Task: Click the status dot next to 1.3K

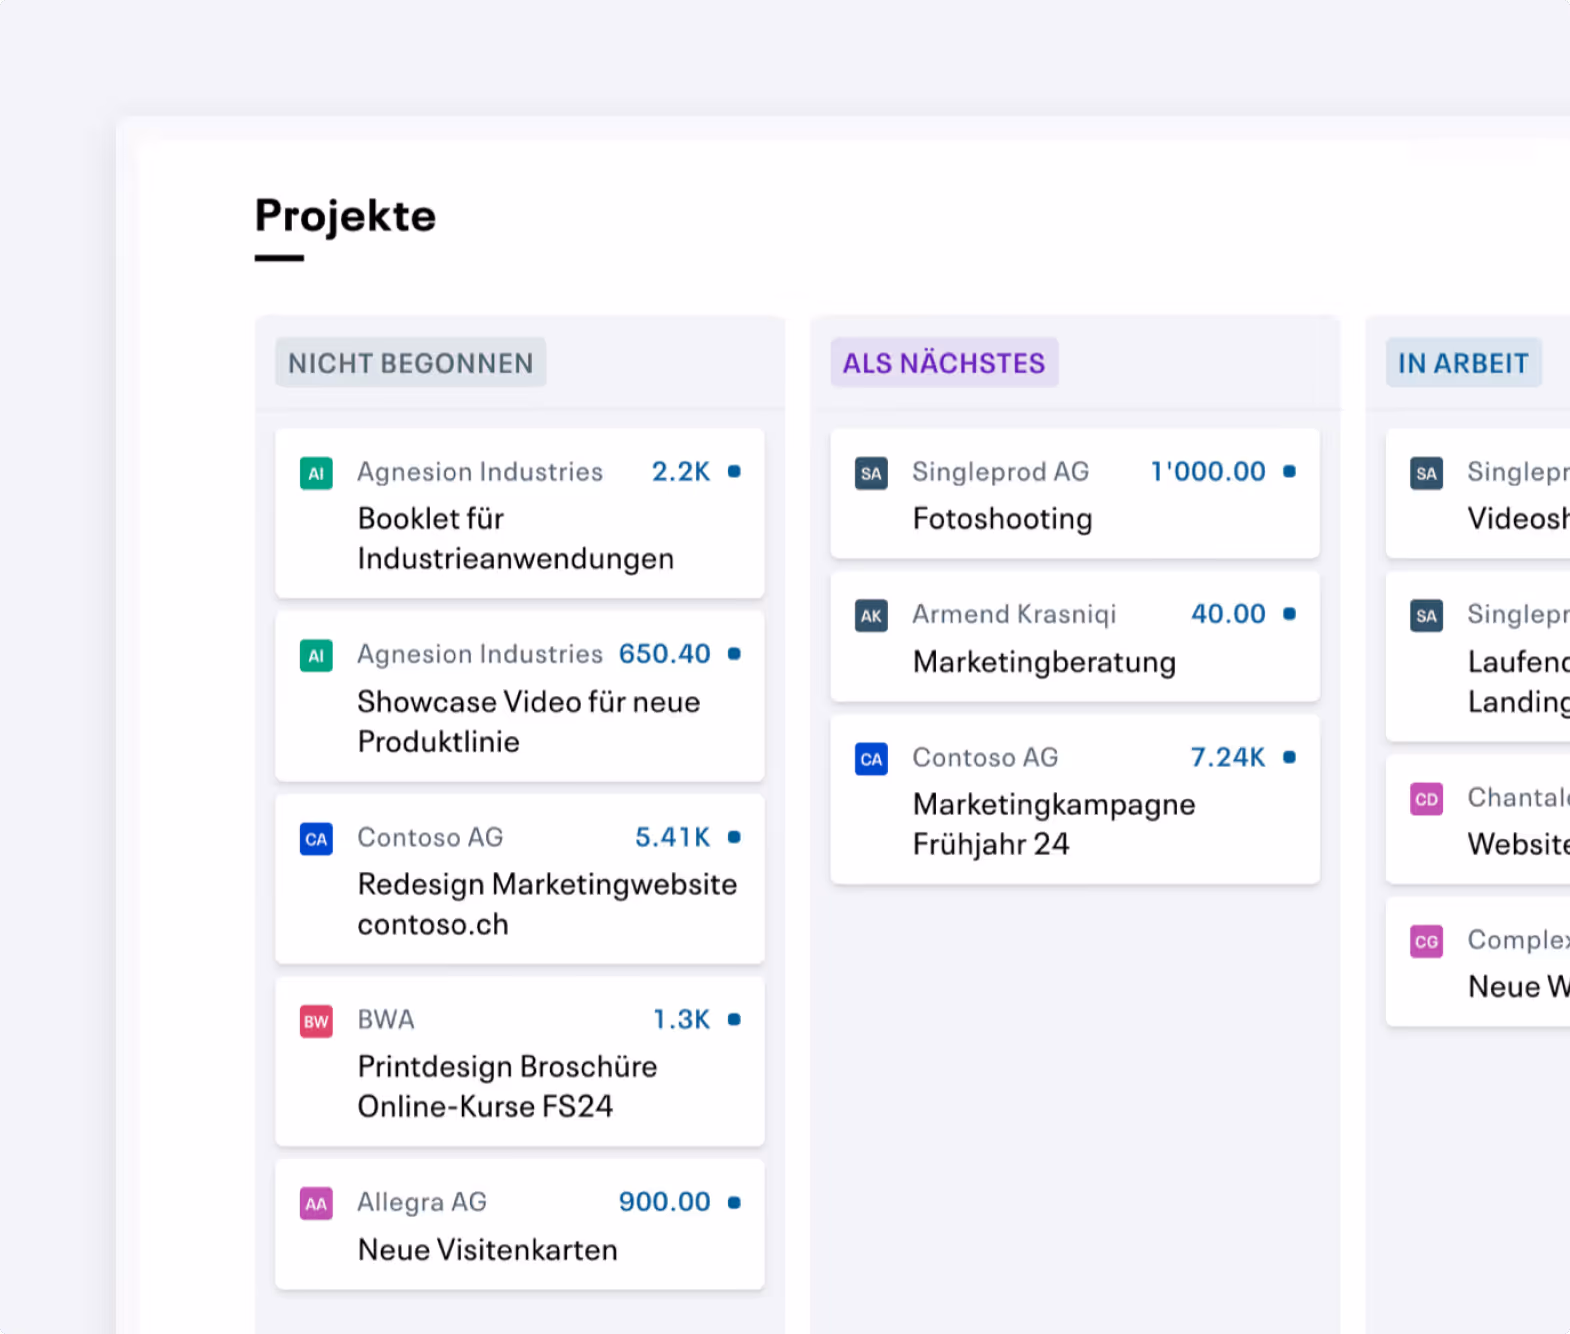Action: click(734, 1019)
